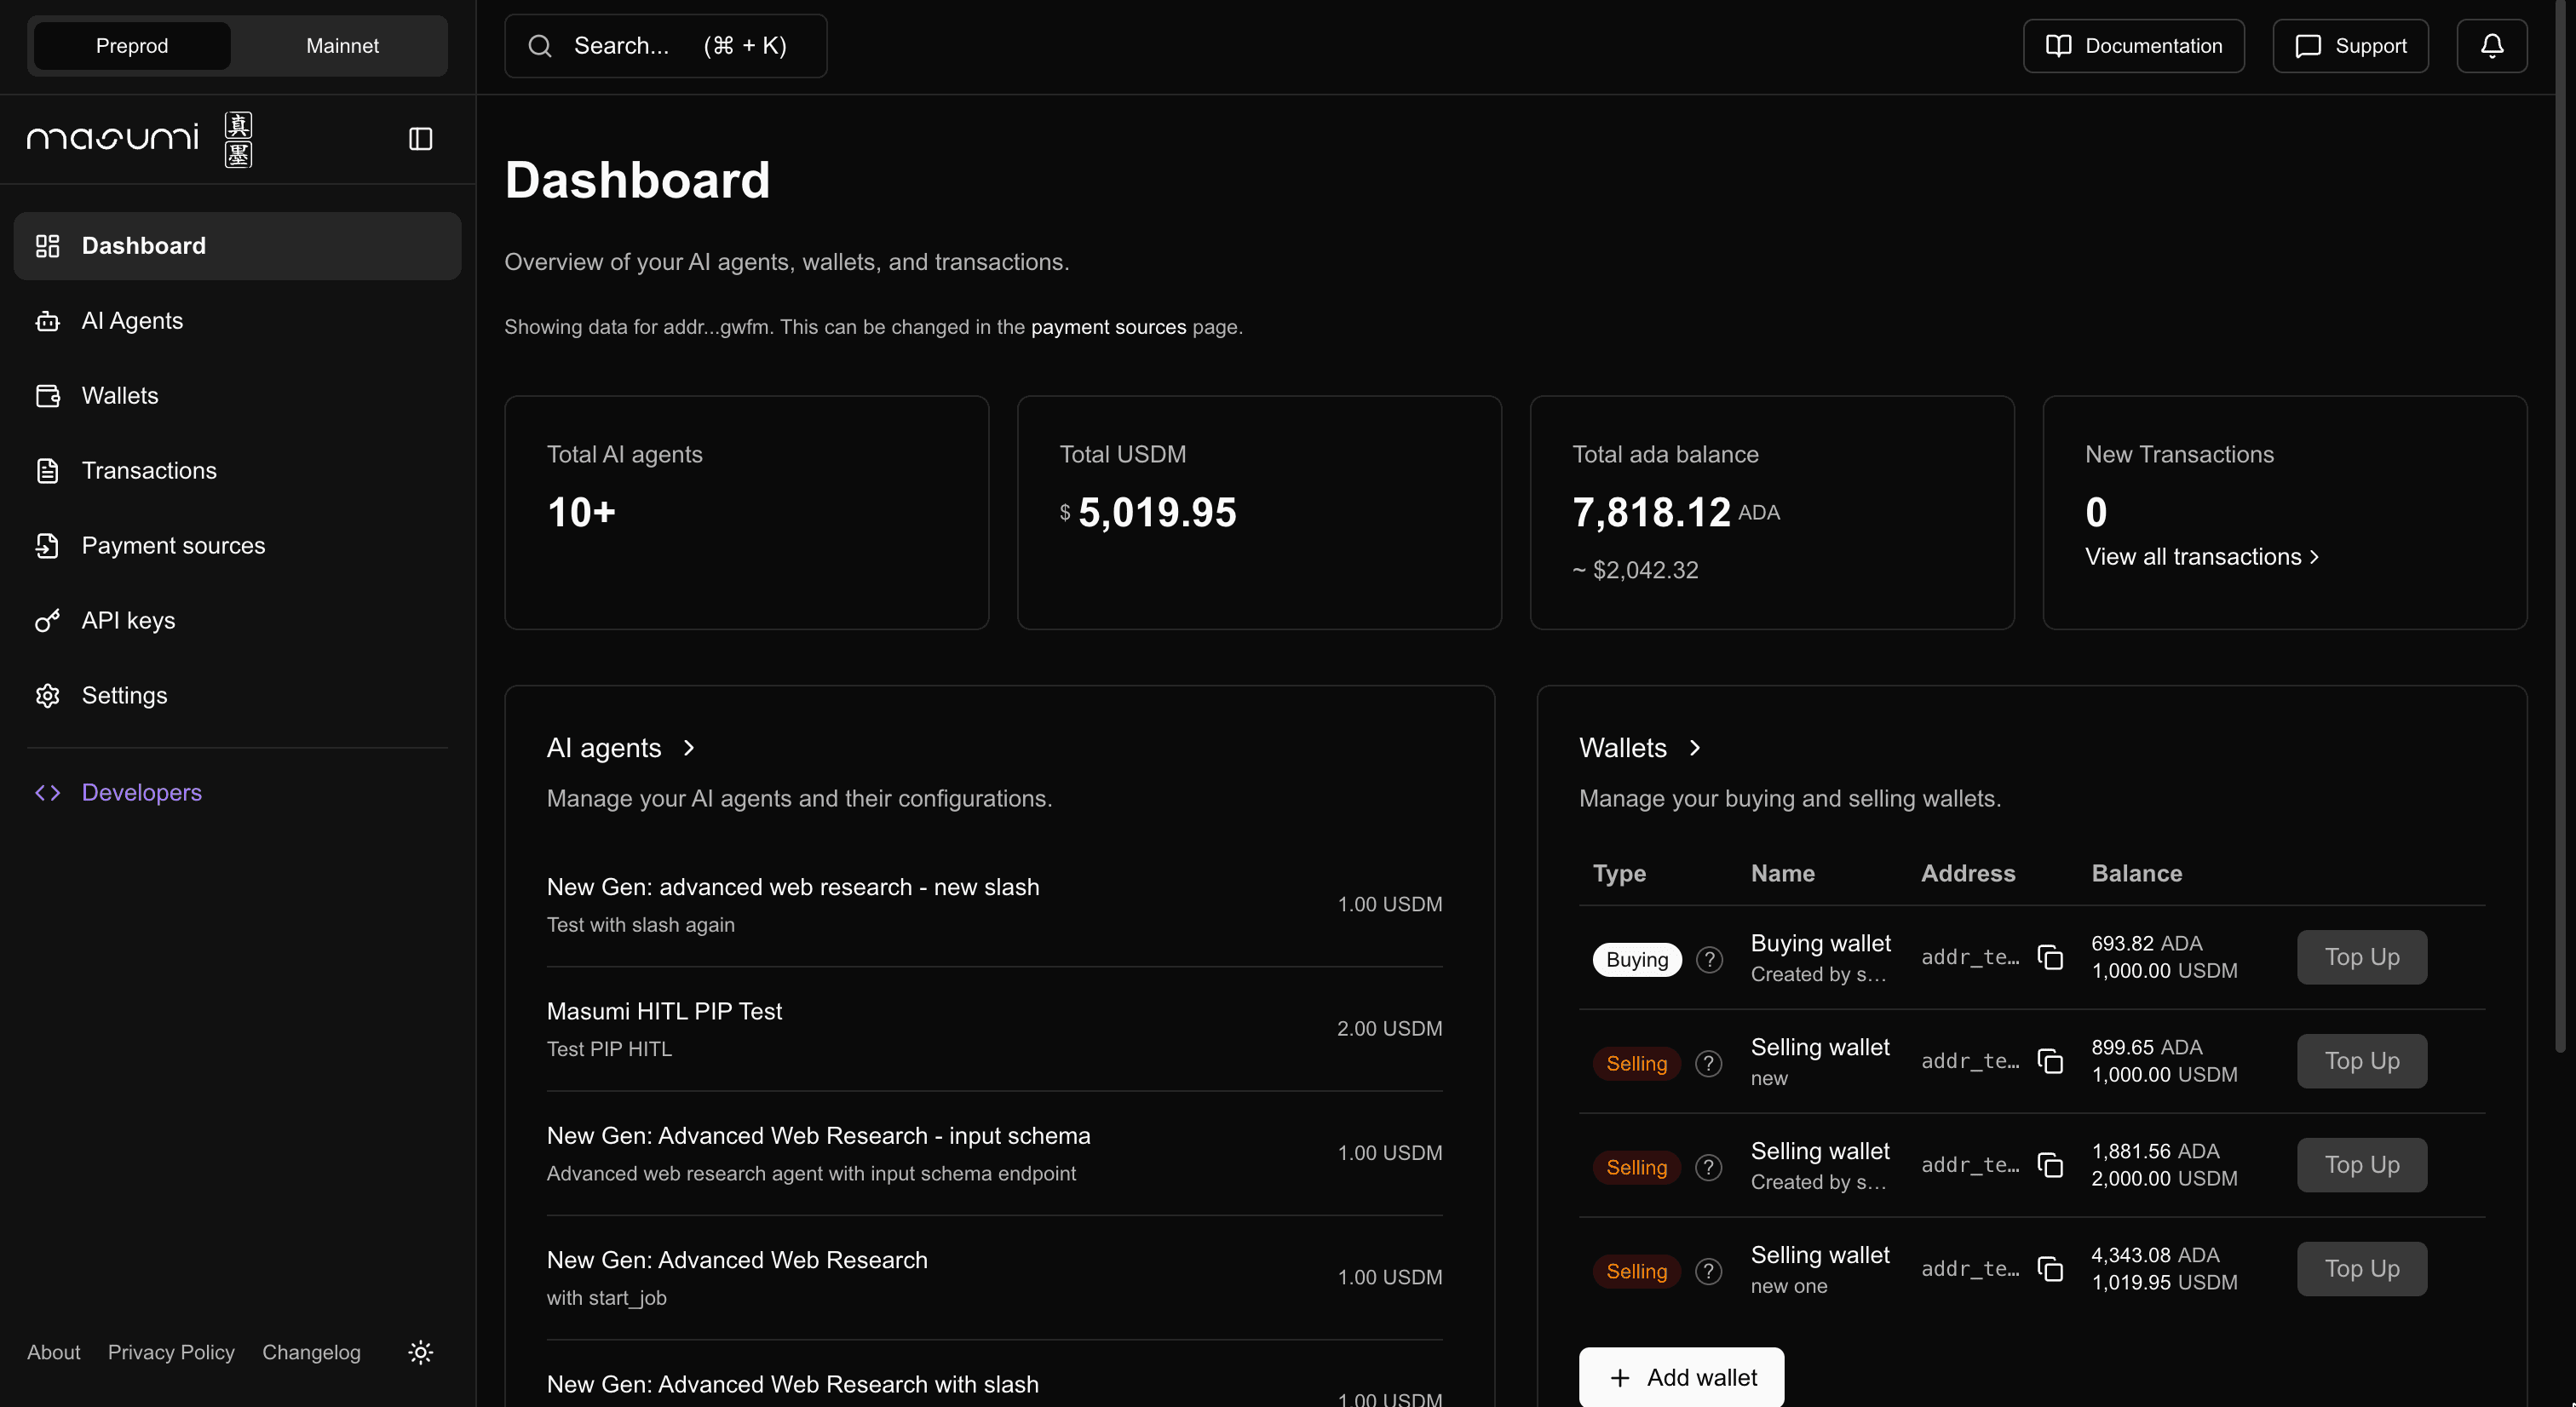2576x1407 pixels.
Task: Copy address of Selling wallet 'new one'
Action: point(2050,1270)
